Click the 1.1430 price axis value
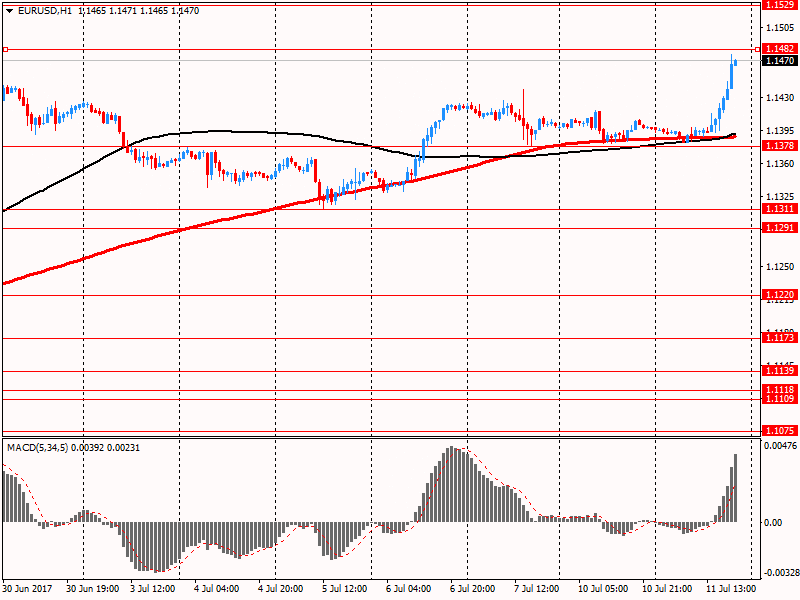The height and width of the screenshot is (600, 800). pyautogui.click(x=781, y=97)
